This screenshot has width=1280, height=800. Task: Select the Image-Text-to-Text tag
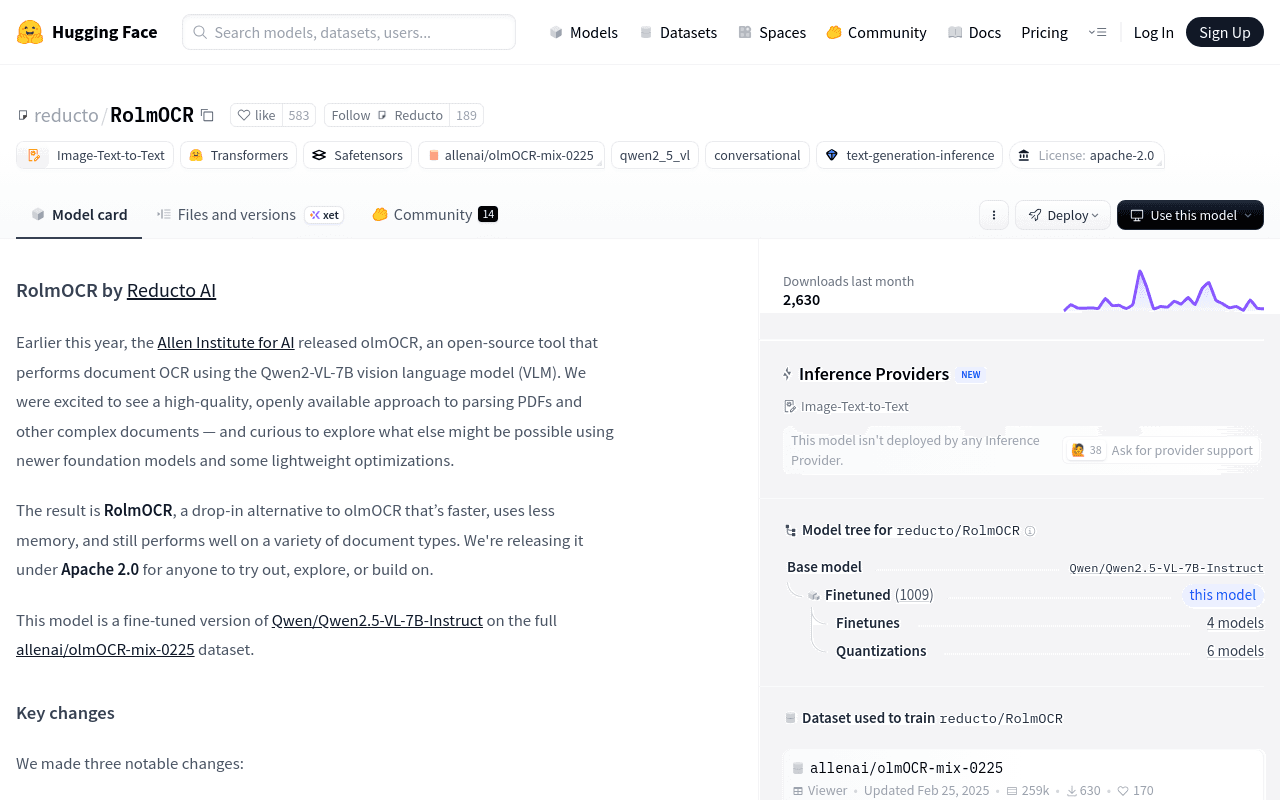(x=96, y=155)
